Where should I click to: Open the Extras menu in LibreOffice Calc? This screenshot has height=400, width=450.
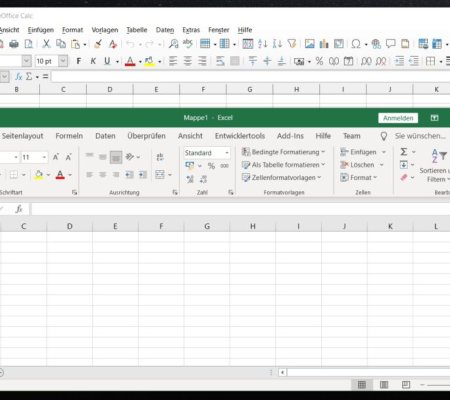(191, 30)
